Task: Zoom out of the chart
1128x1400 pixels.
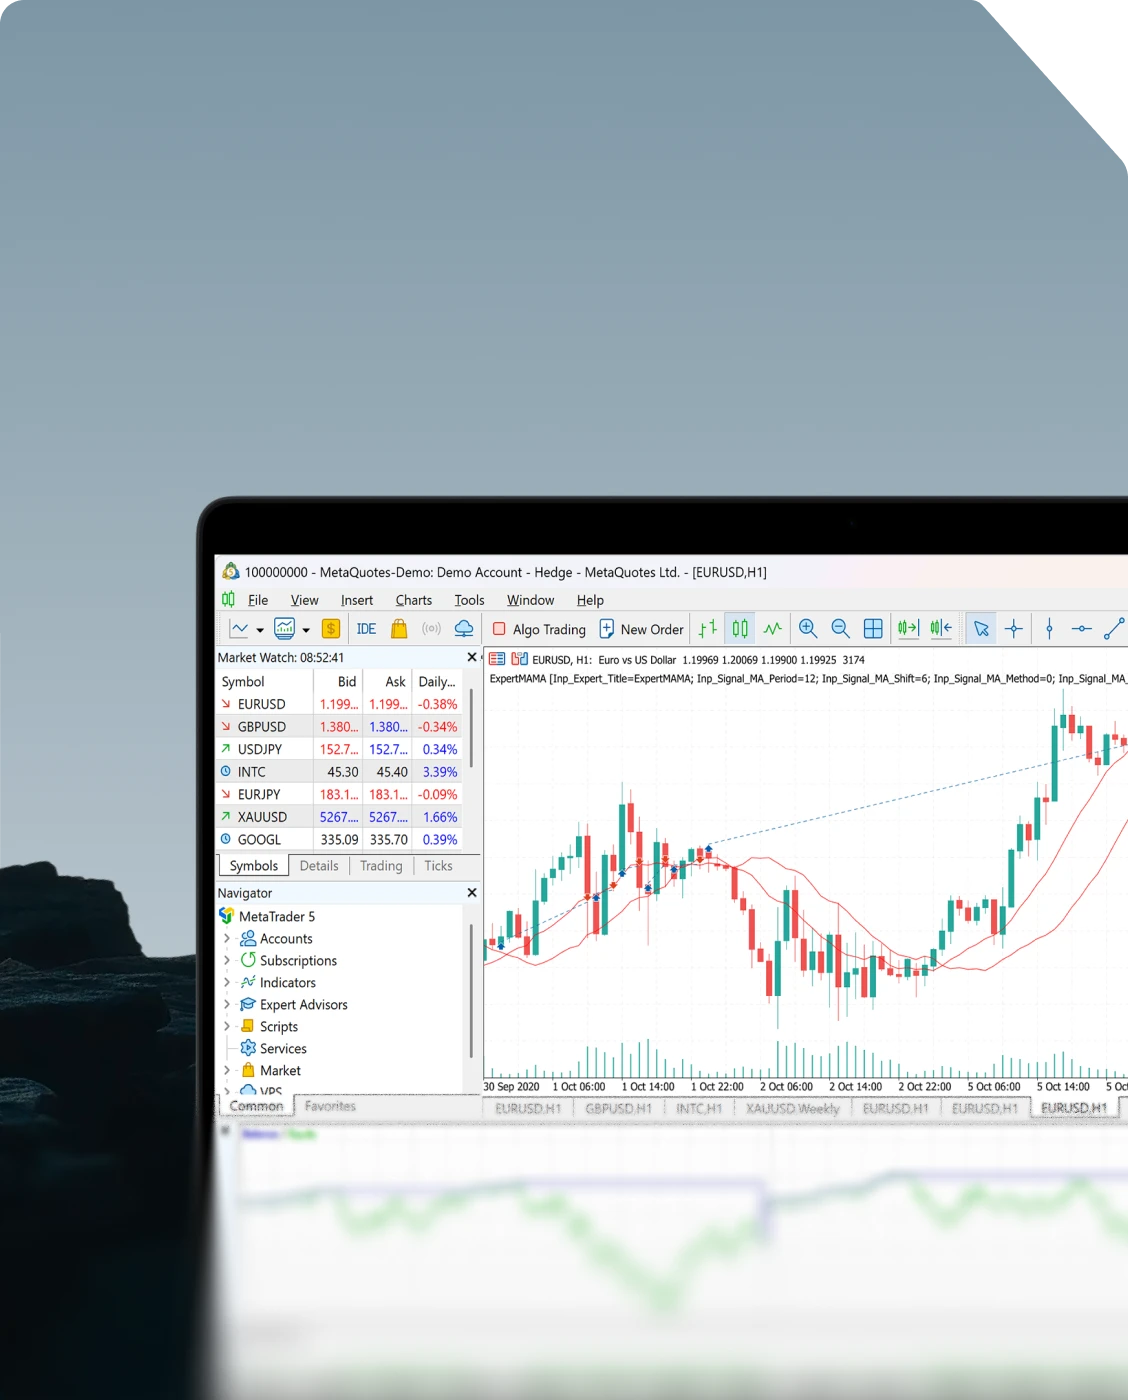Action: (x=841, y=629)
